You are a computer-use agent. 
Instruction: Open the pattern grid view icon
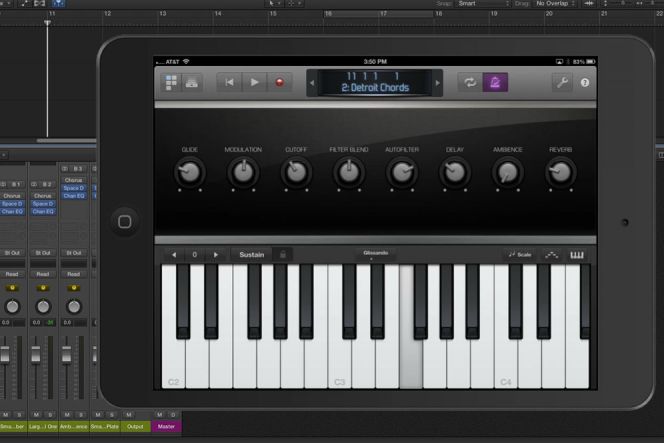[171, 83]
